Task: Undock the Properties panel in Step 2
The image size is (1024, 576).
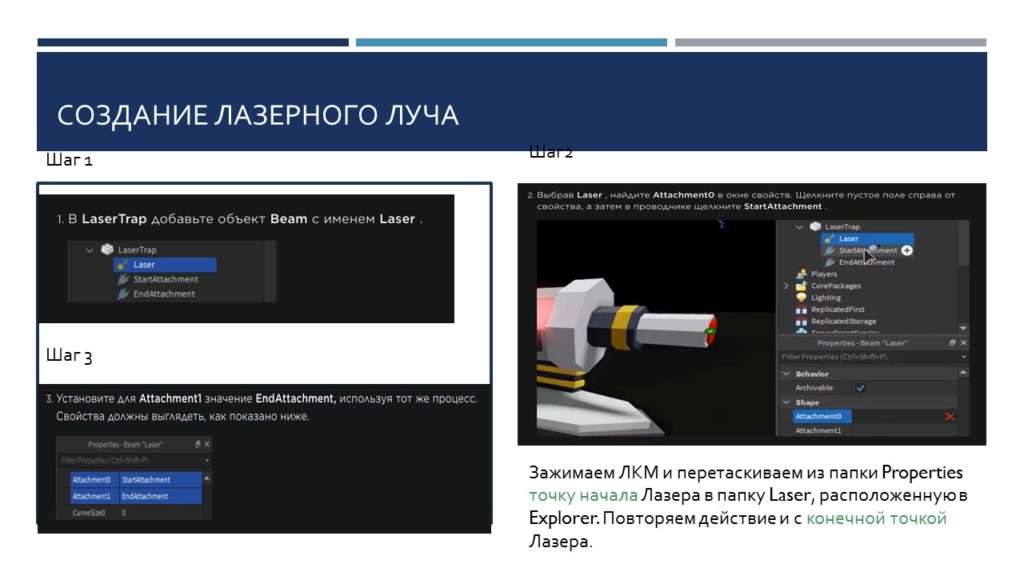Action: click(952, 343)
